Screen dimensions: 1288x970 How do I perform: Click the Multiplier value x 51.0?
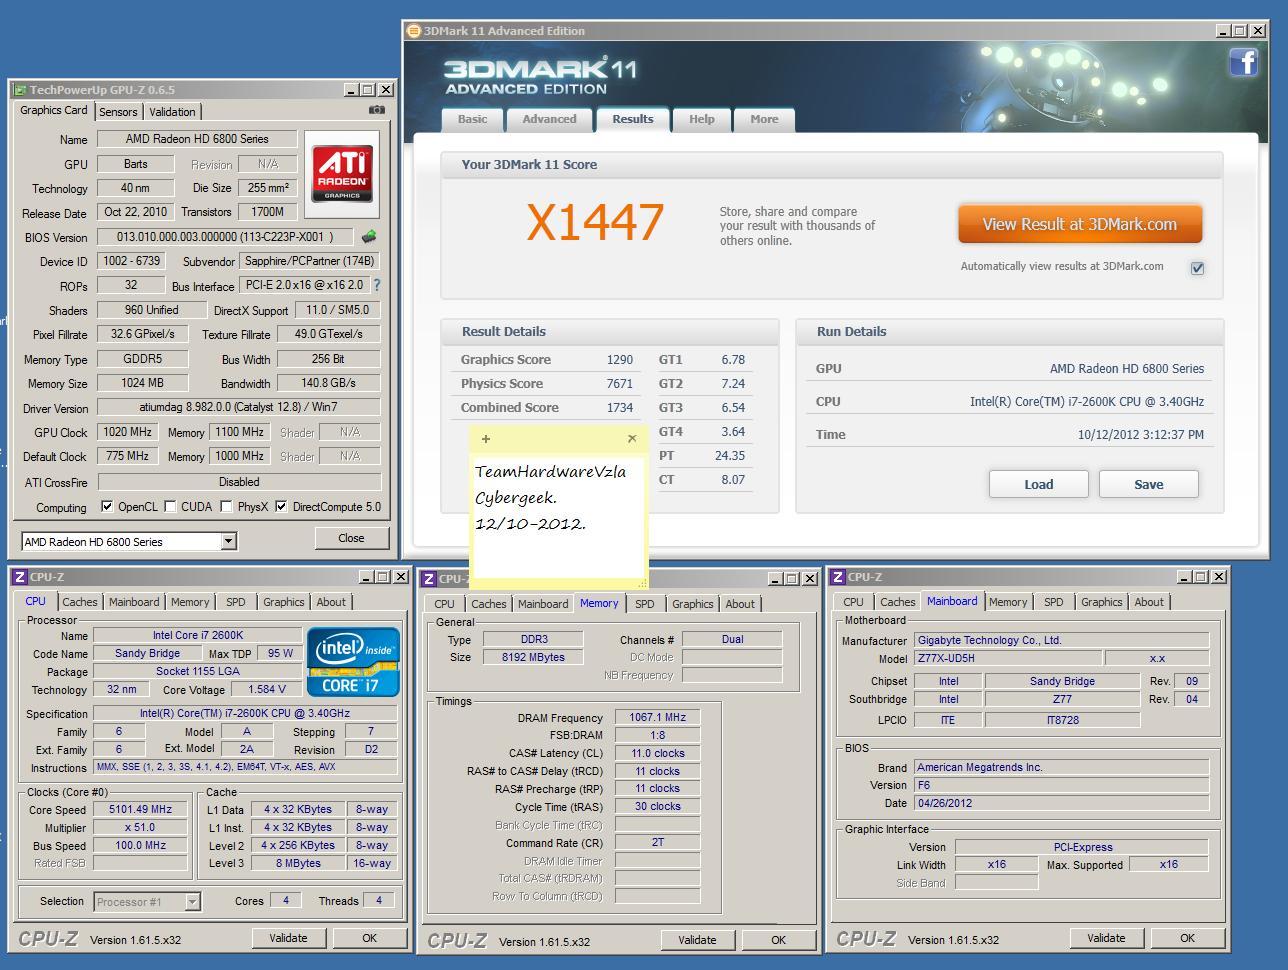click(x=140, y=827)
